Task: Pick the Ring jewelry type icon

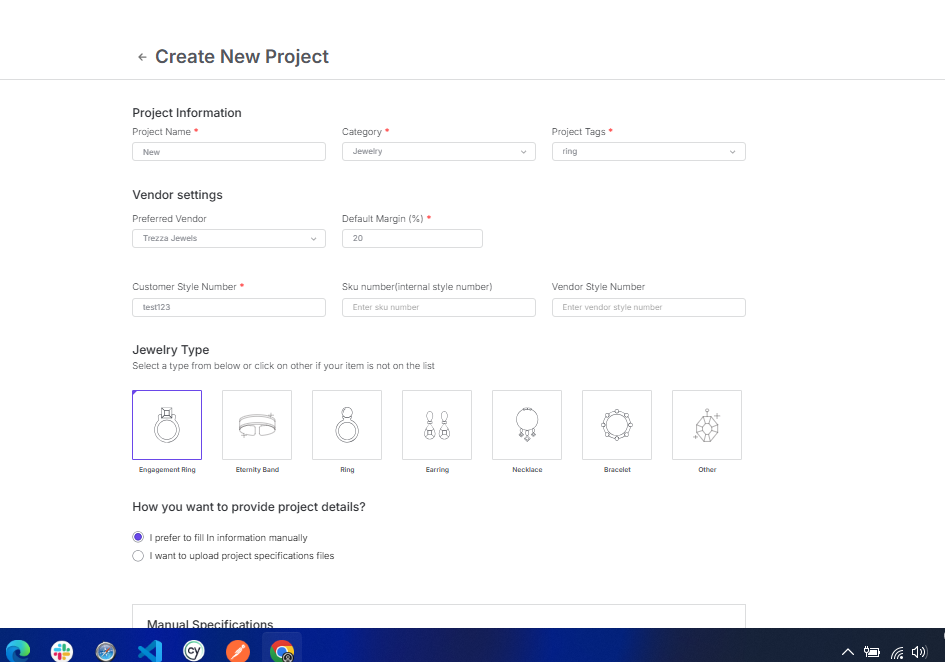Action: click(x=347, y=425)
